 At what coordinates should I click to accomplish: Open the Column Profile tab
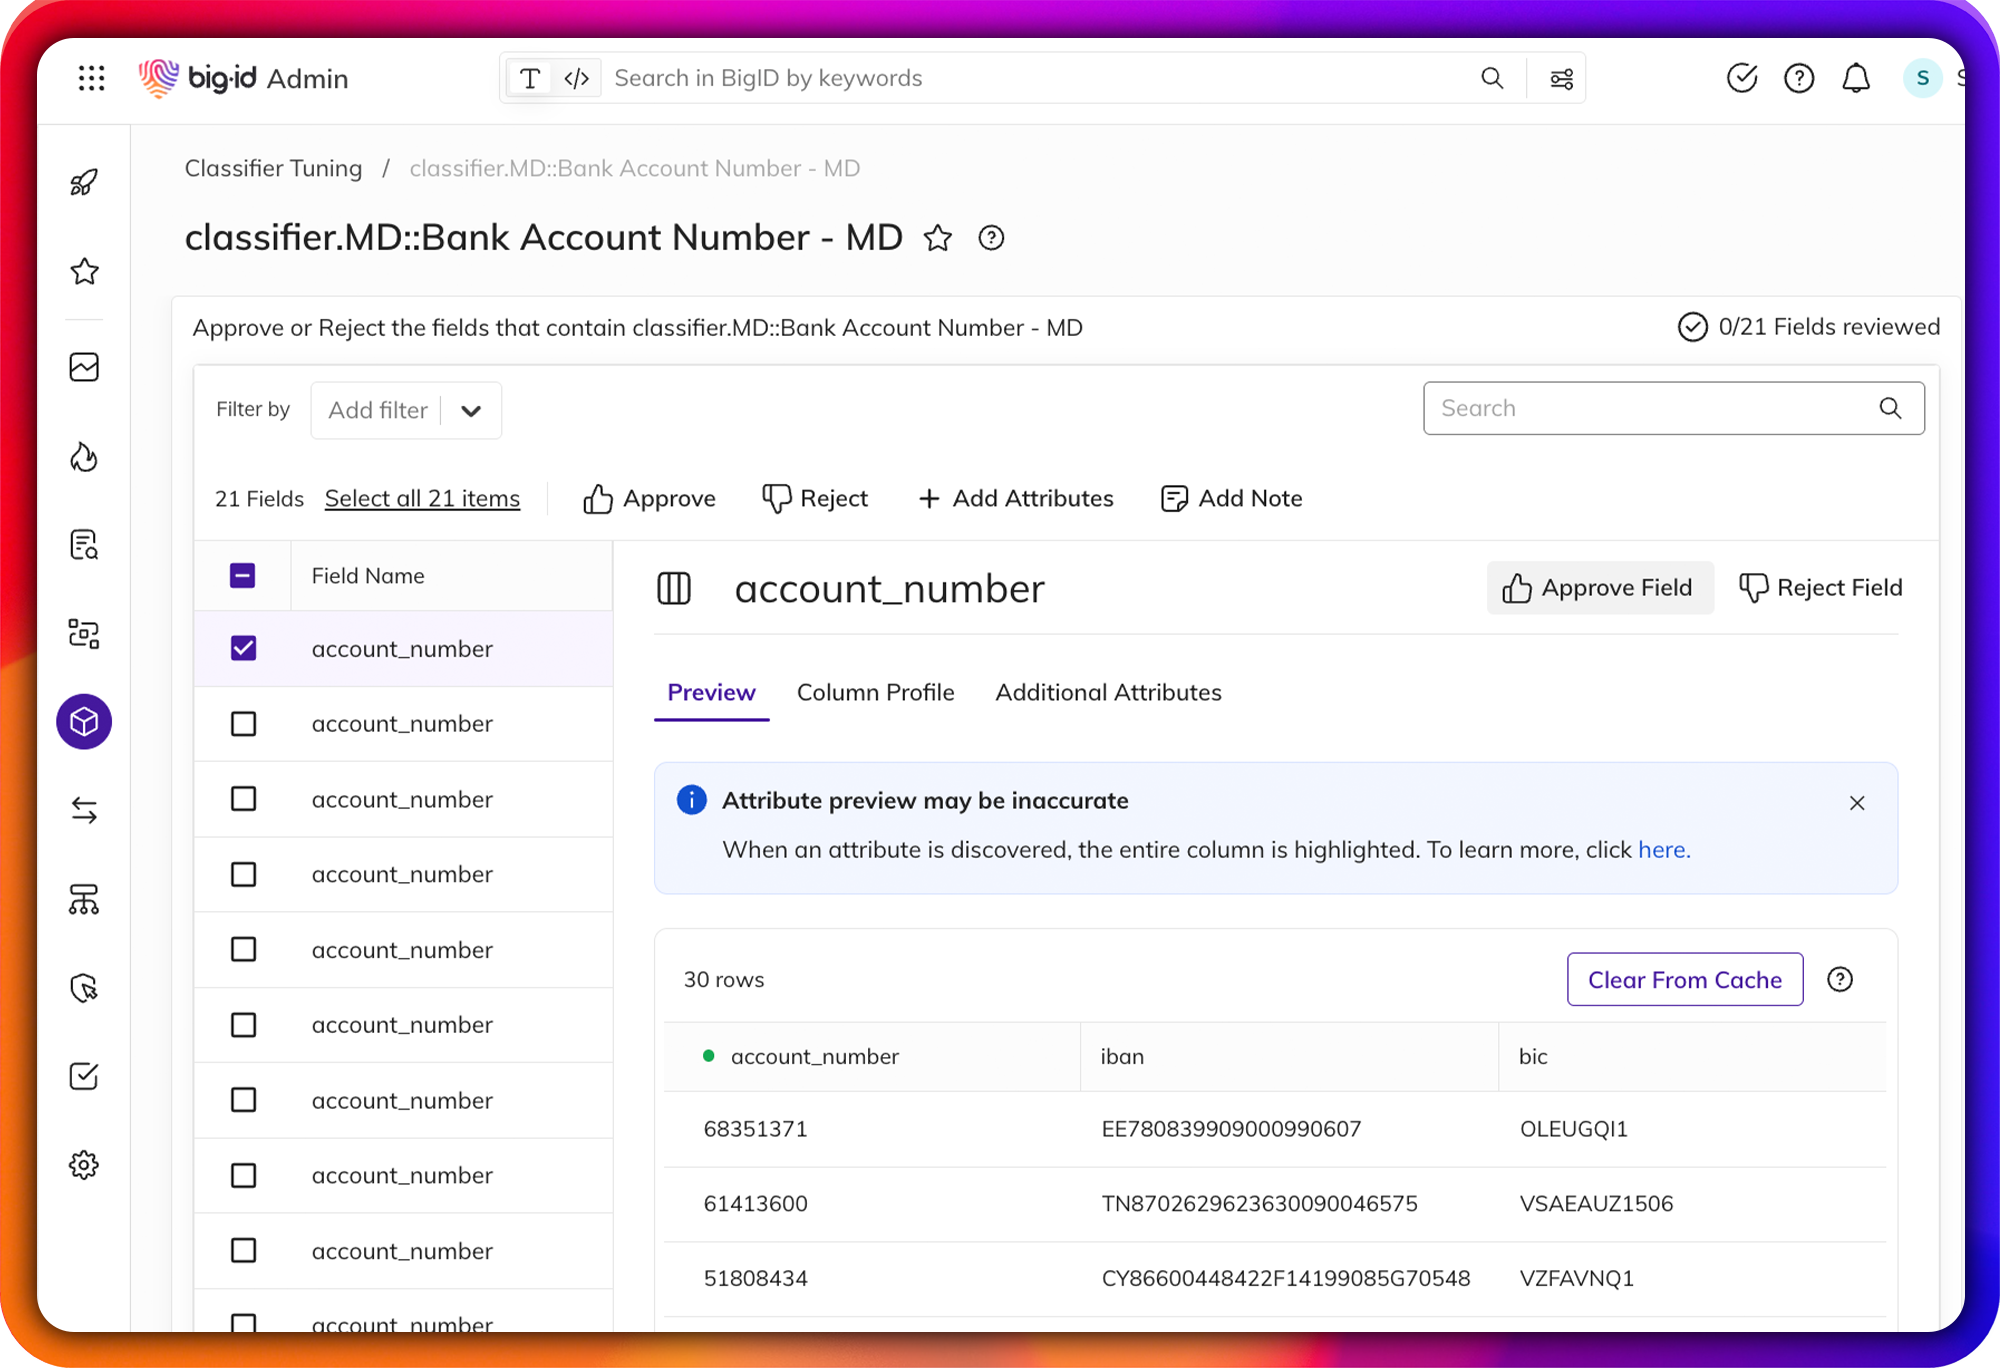(x=875, y=692)
